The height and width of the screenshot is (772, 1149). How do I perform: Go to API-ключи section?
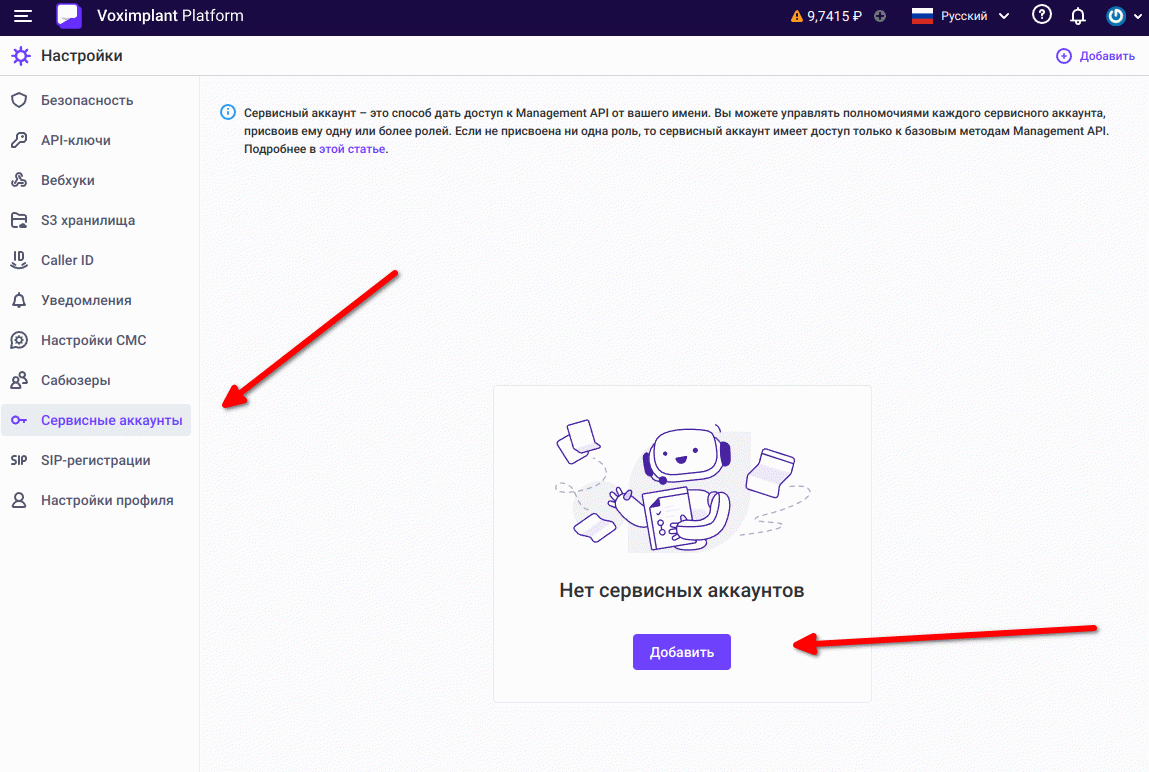coord(75,140)
